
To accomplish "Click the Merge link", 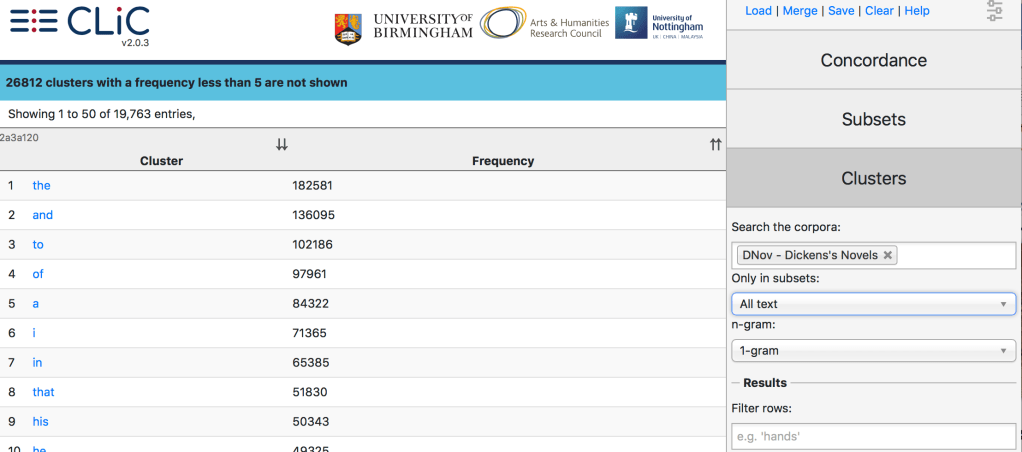I will click(x=799, y=11).
